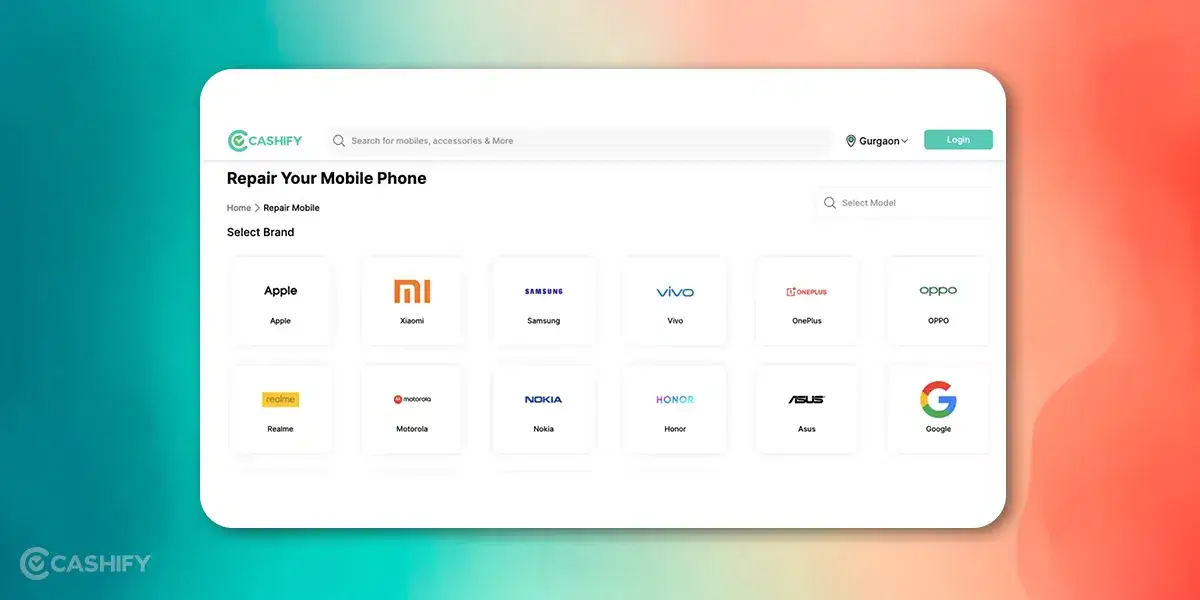Select the Honor brand logo
This screenshot has width=1200, height=600.
pos(675,399)
